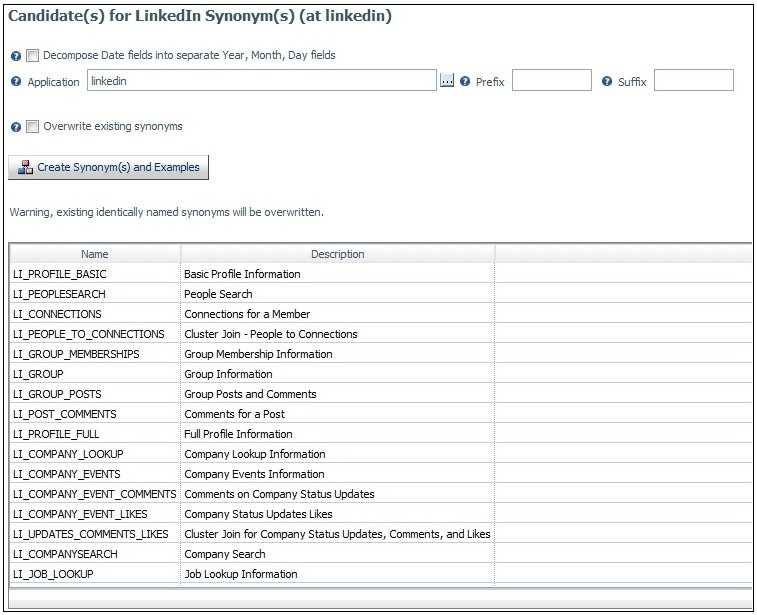Image resolution: width=757 pixels, height=615 pixels.
Task: Click Cluster Join - People to Connections description
Action: tap(271, 334)
